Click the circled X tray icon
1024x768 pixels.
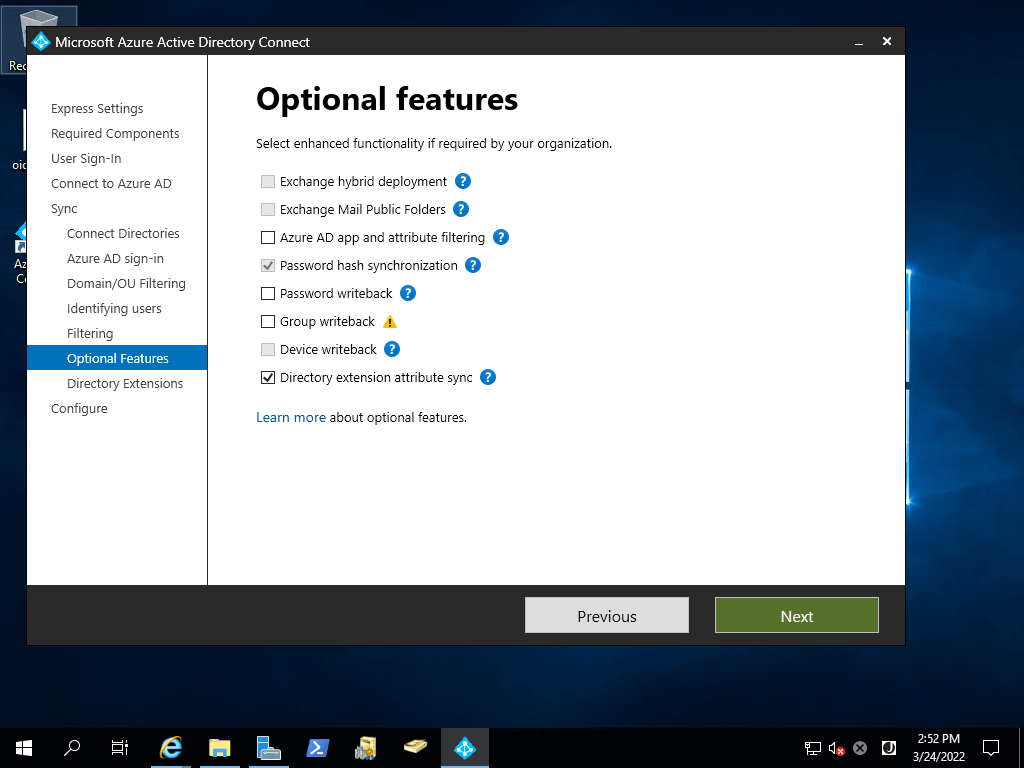860,748
